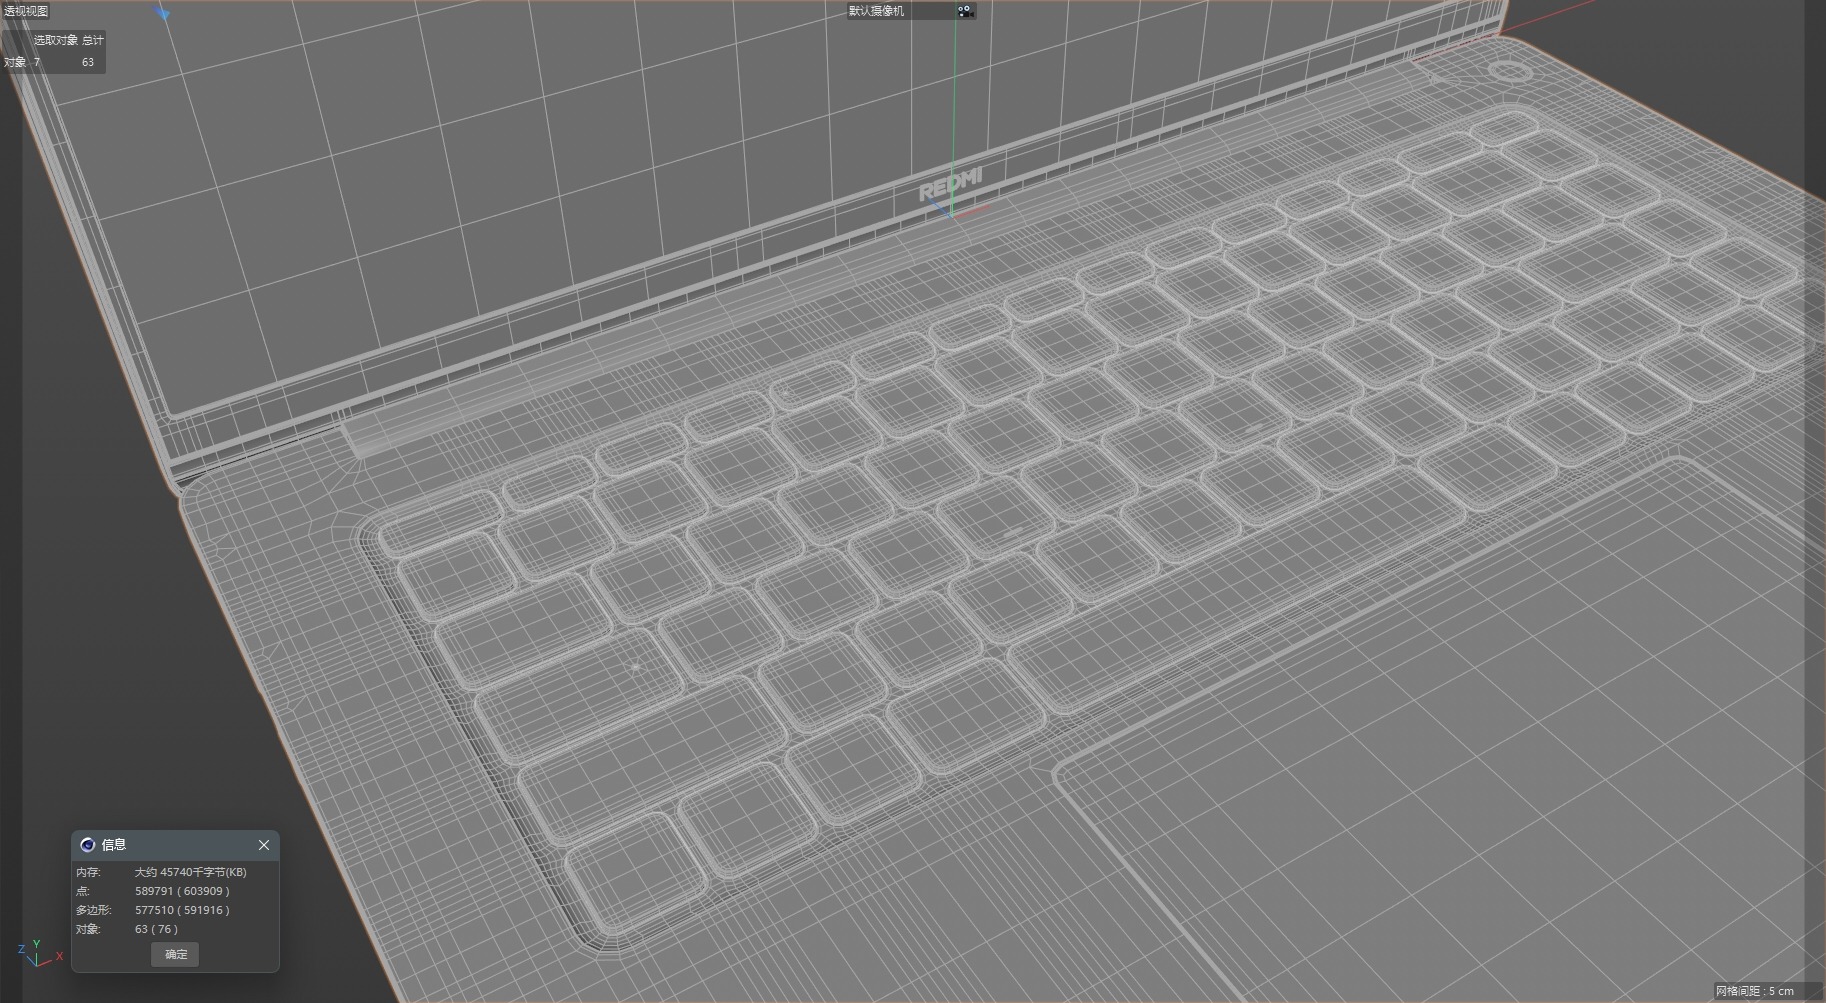
Task: Close the 信息 dialog with the X
Action: point(264,845)
